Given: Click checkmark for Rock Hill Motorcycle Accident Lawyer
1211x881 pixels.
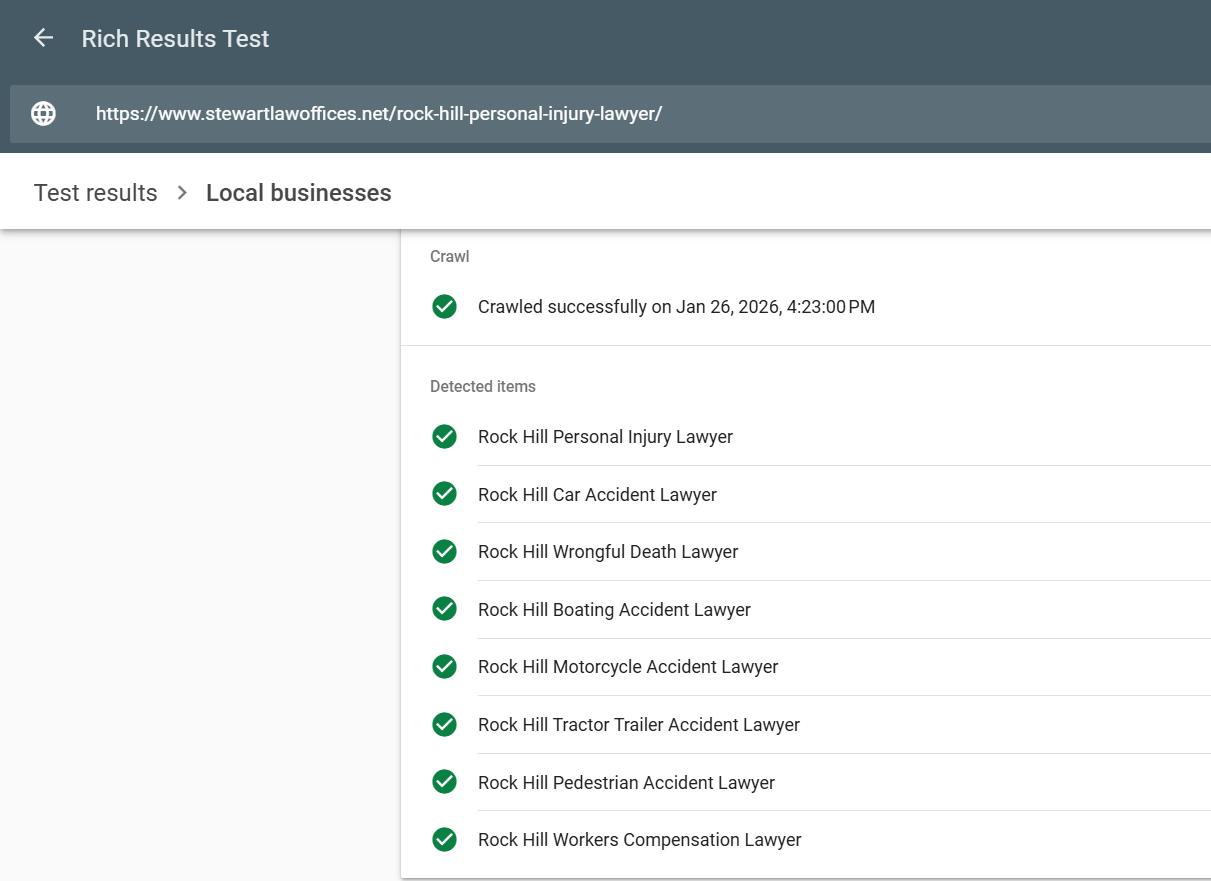Looking at the screenshot, I should pyautogui.click(x=444, y=666).
